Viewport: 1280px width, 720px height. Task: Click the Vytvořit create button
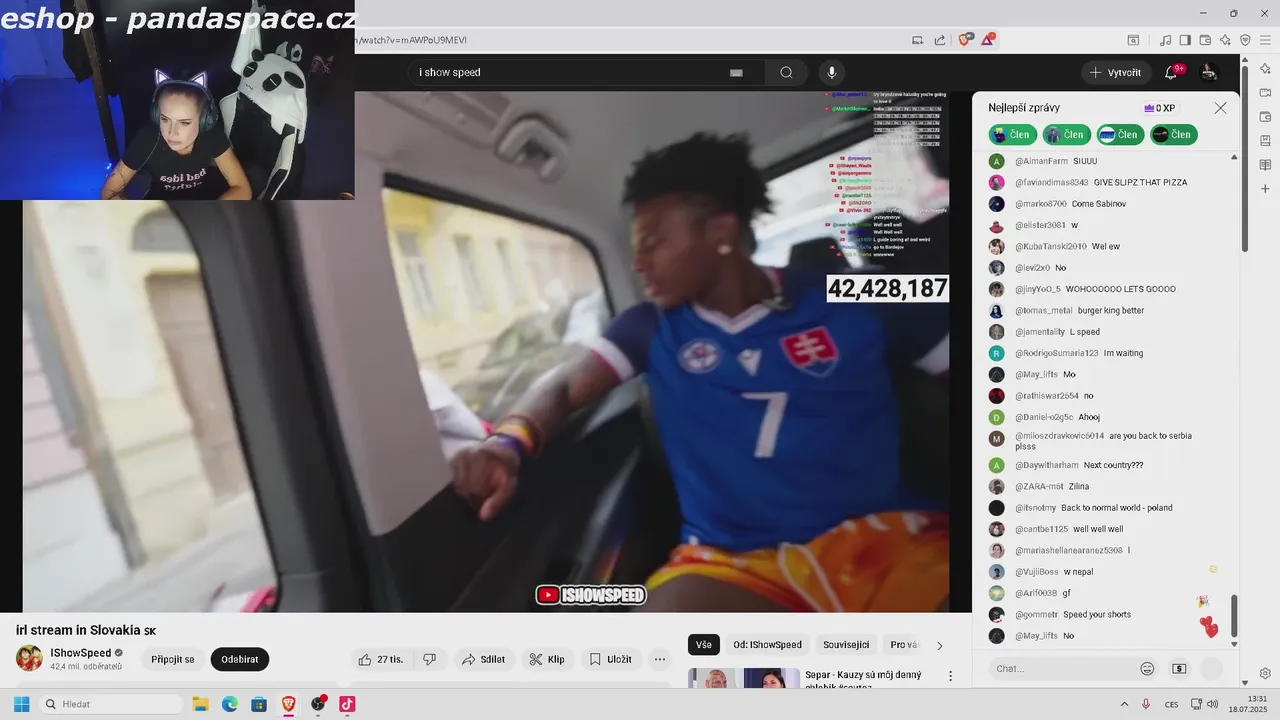1115,72
